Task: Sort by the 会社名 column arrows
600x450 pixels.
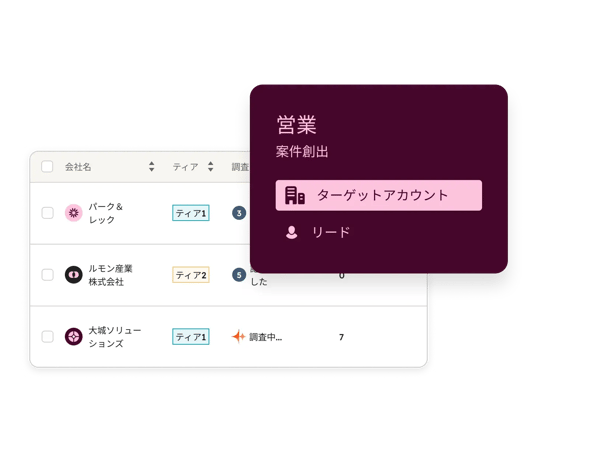Action: 152,166
